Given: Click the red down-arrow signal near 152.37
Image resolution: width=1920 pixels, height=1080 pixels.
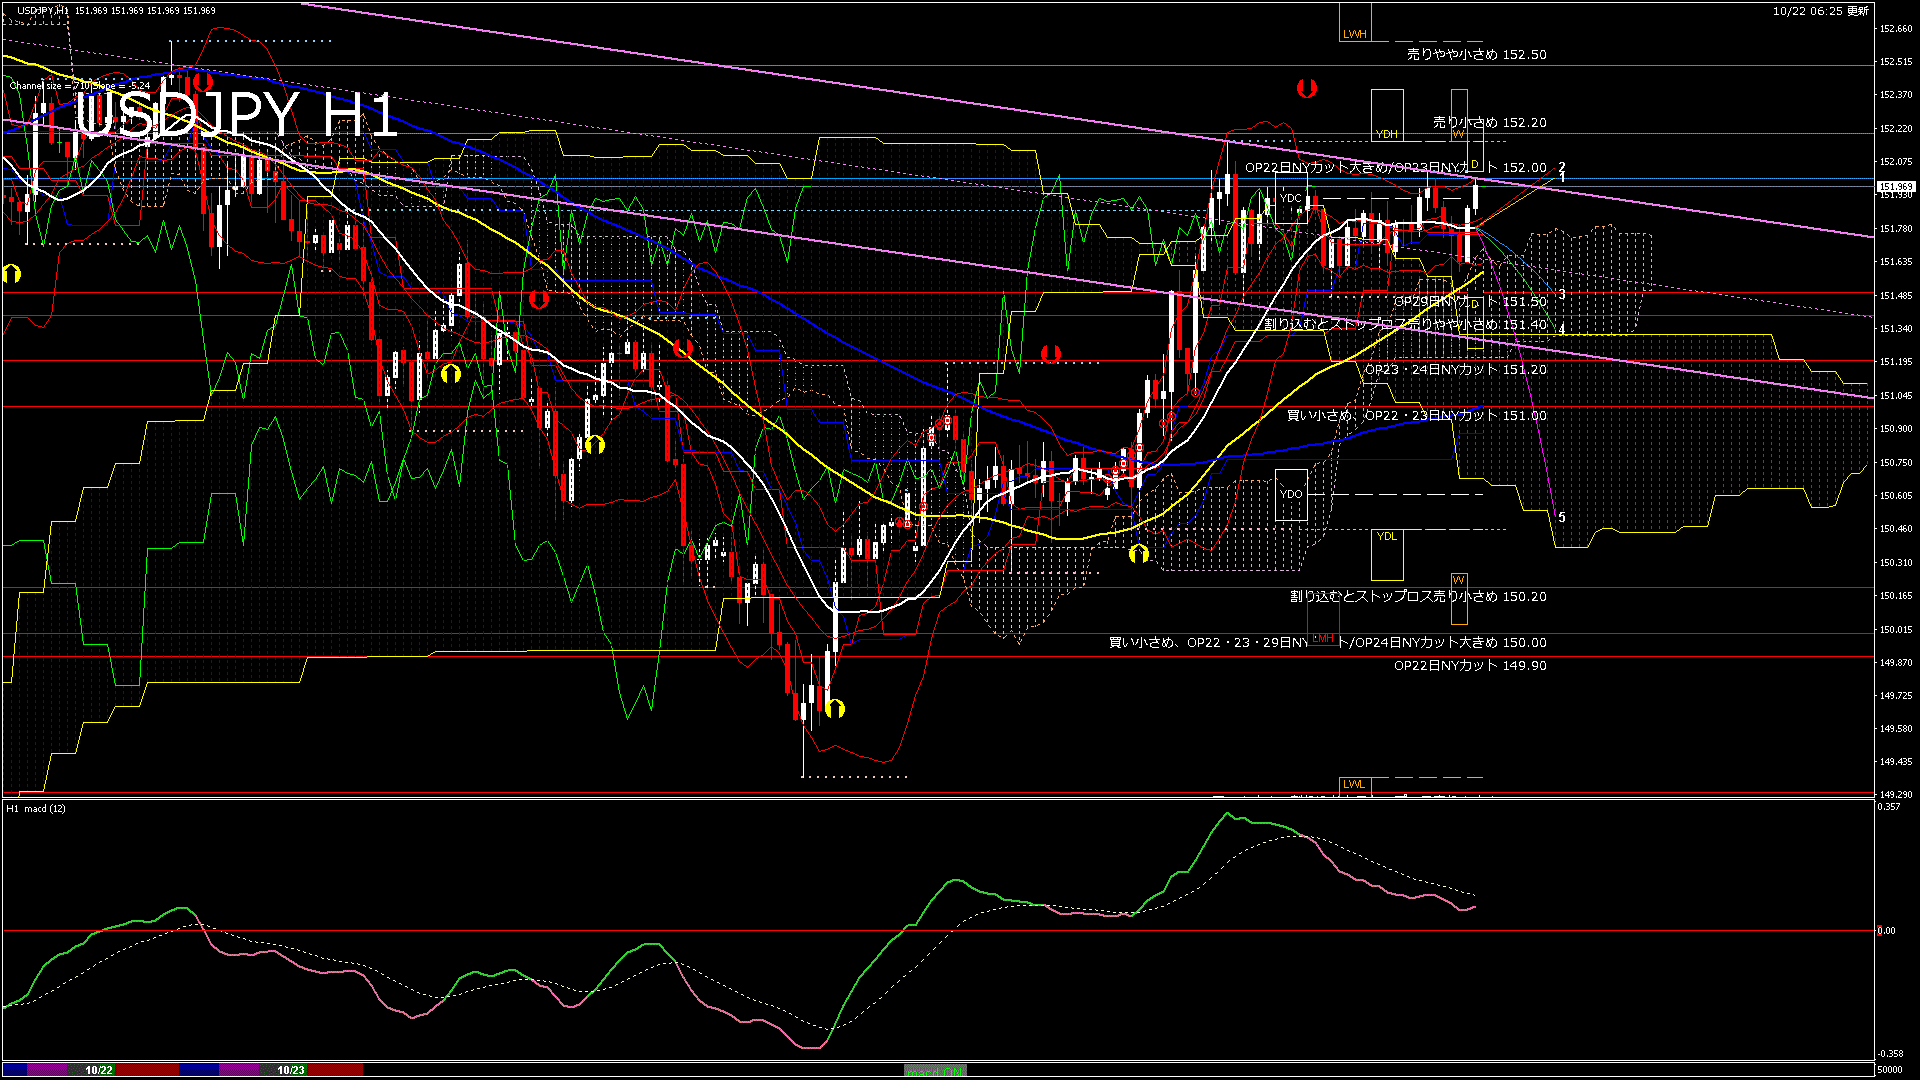Looking at the screenshot, I should point(1306,88).
